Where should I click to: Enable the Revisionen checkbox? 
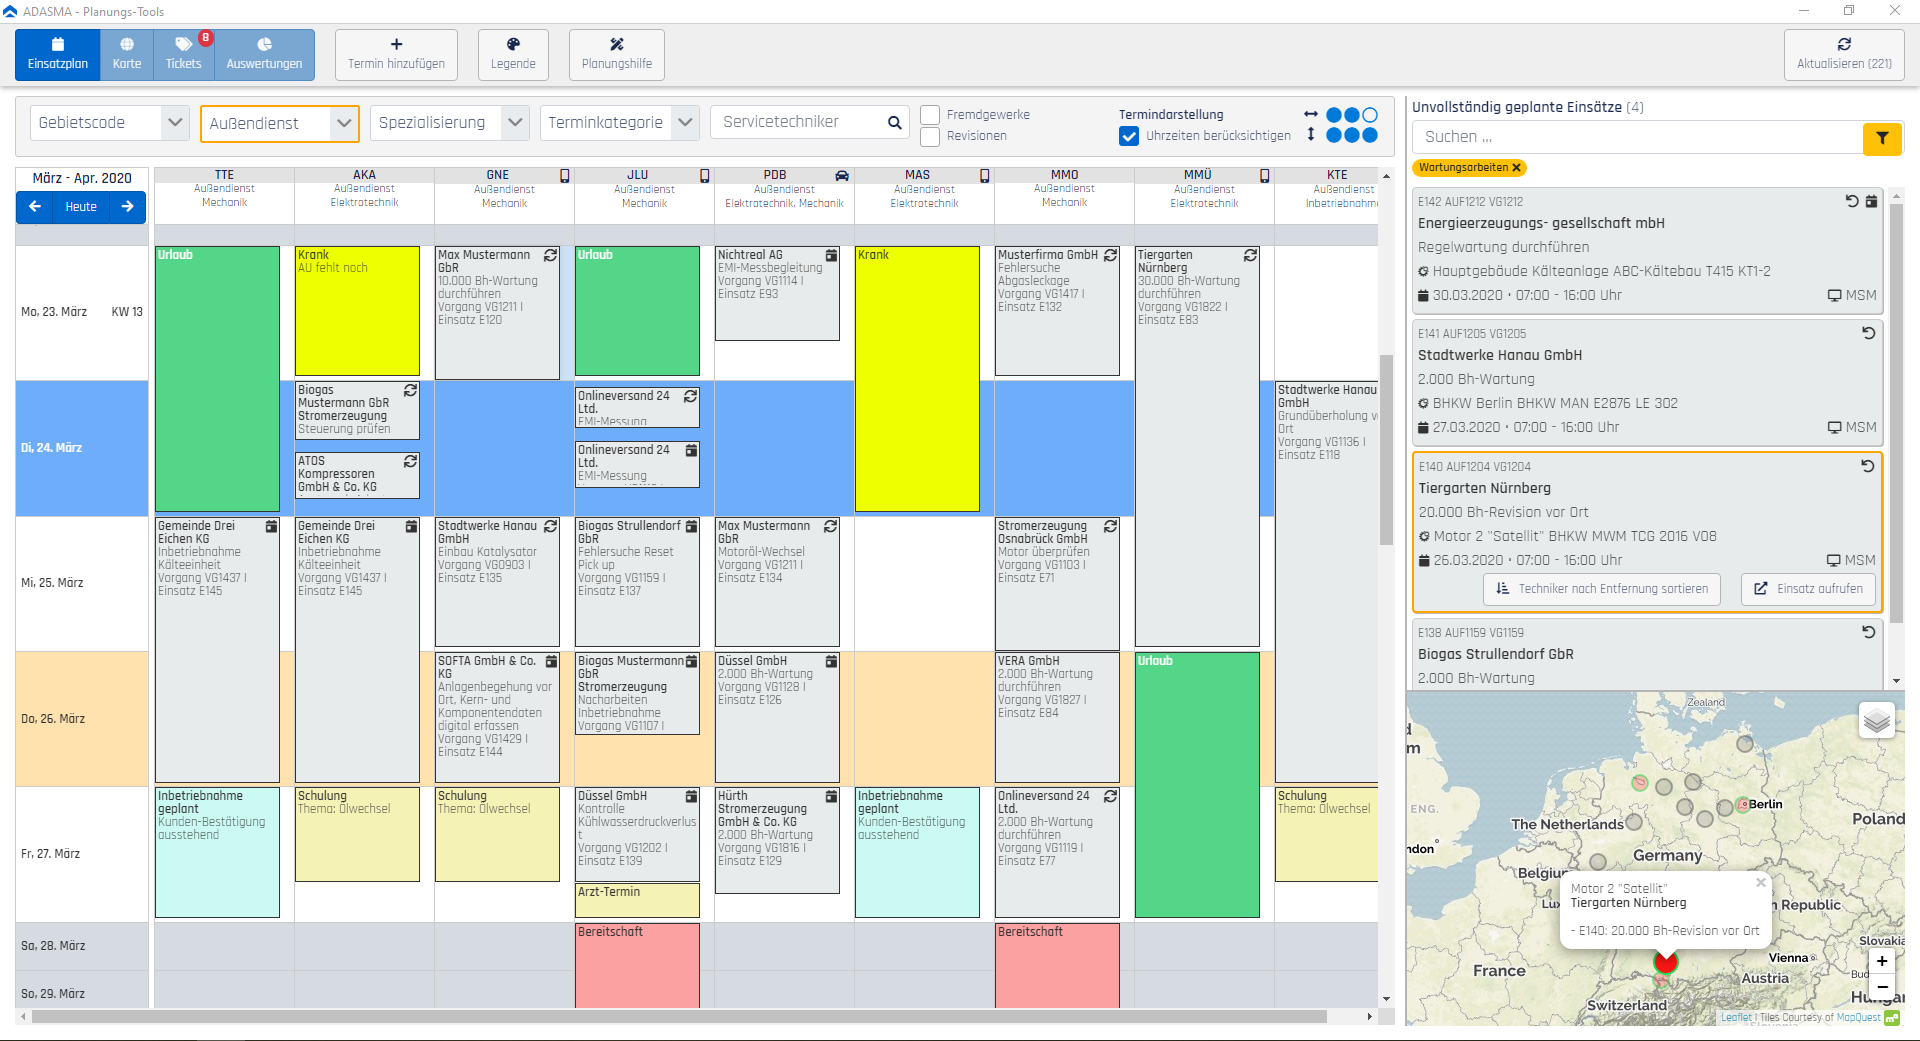(x=931, y=135)
